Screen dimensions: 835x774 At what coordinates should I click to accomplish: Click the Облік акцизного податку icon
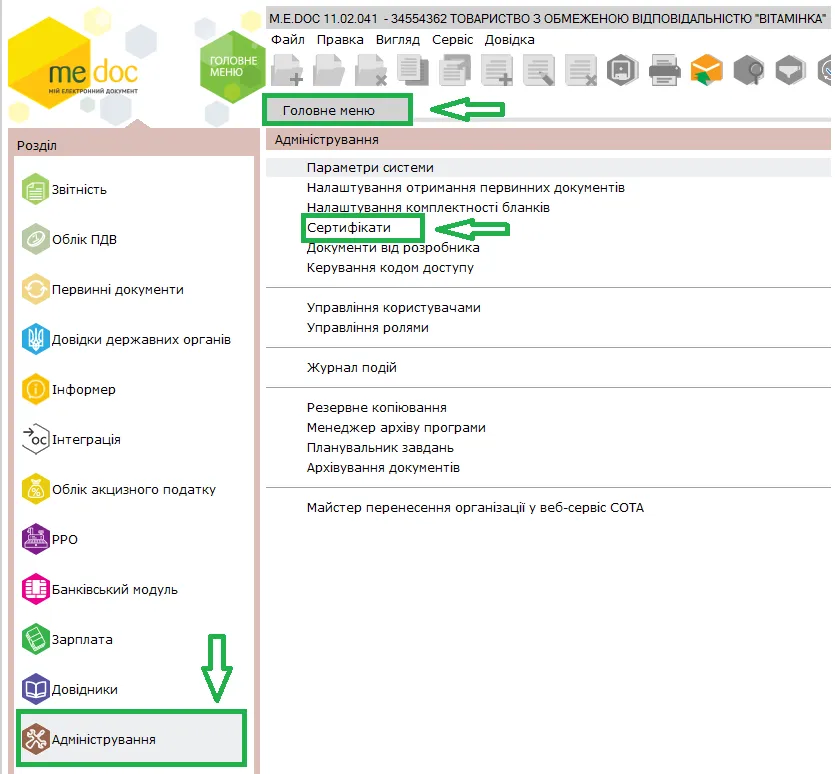point(35,489)
